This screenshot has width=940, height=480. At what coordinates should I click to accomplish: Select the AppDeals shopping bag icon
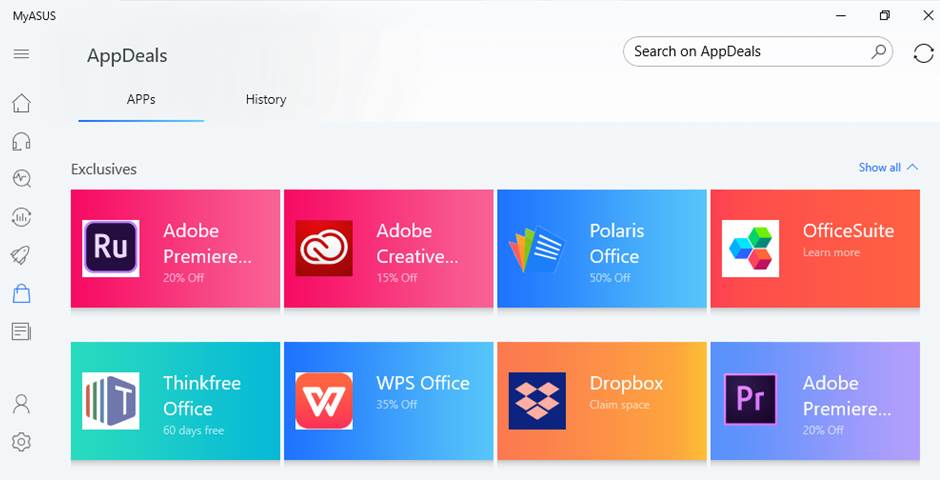click(21, 294)
